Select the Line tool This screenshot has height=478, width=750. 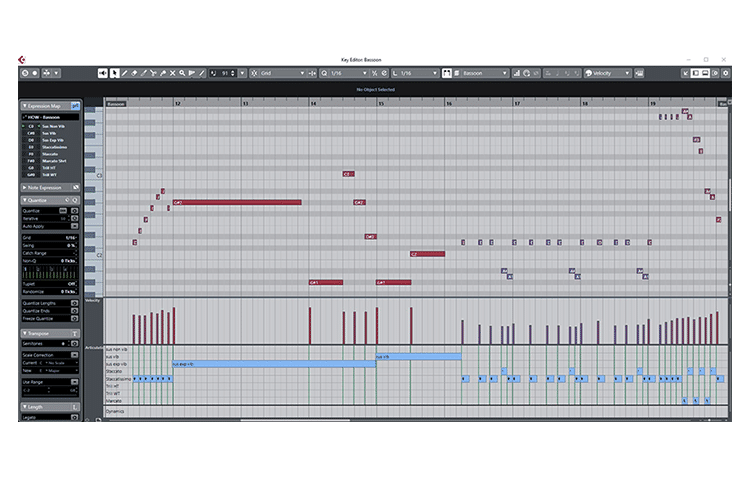pos(201,73)
